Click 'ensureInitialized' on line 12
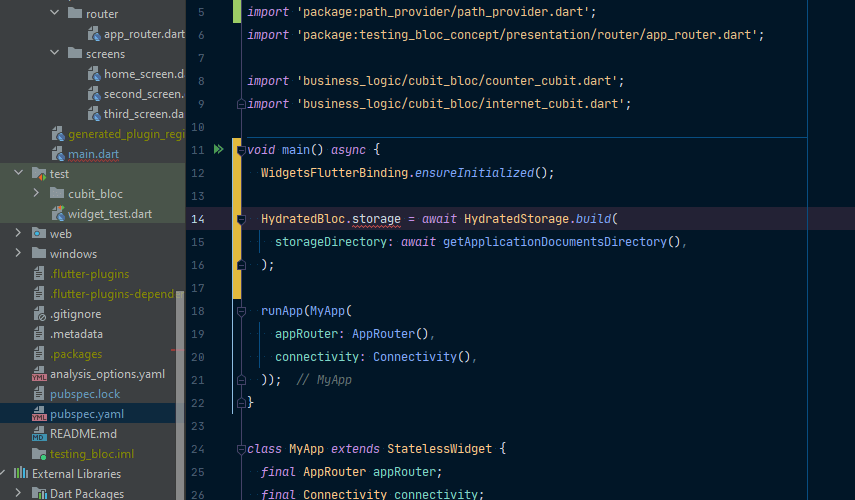The height and width of the screenshot is (500, 855). [x=474, y=173]
